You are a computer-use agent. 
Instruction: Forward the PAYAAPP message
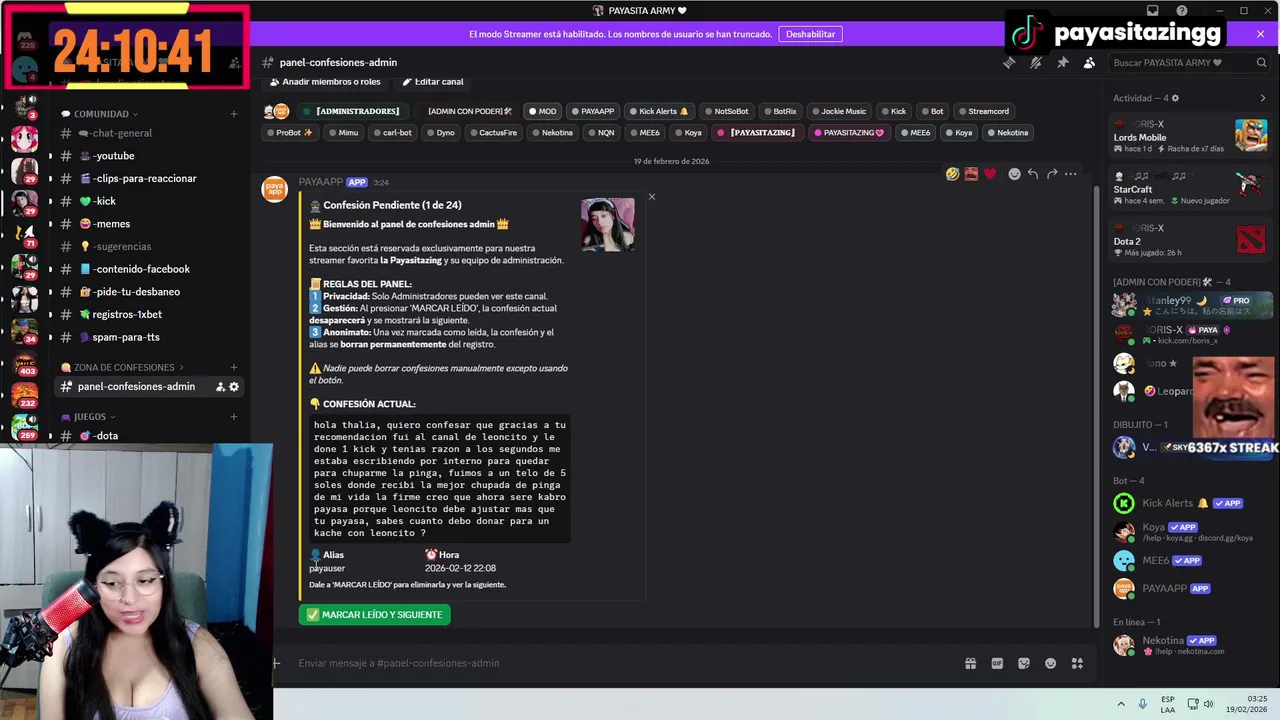1052,174
